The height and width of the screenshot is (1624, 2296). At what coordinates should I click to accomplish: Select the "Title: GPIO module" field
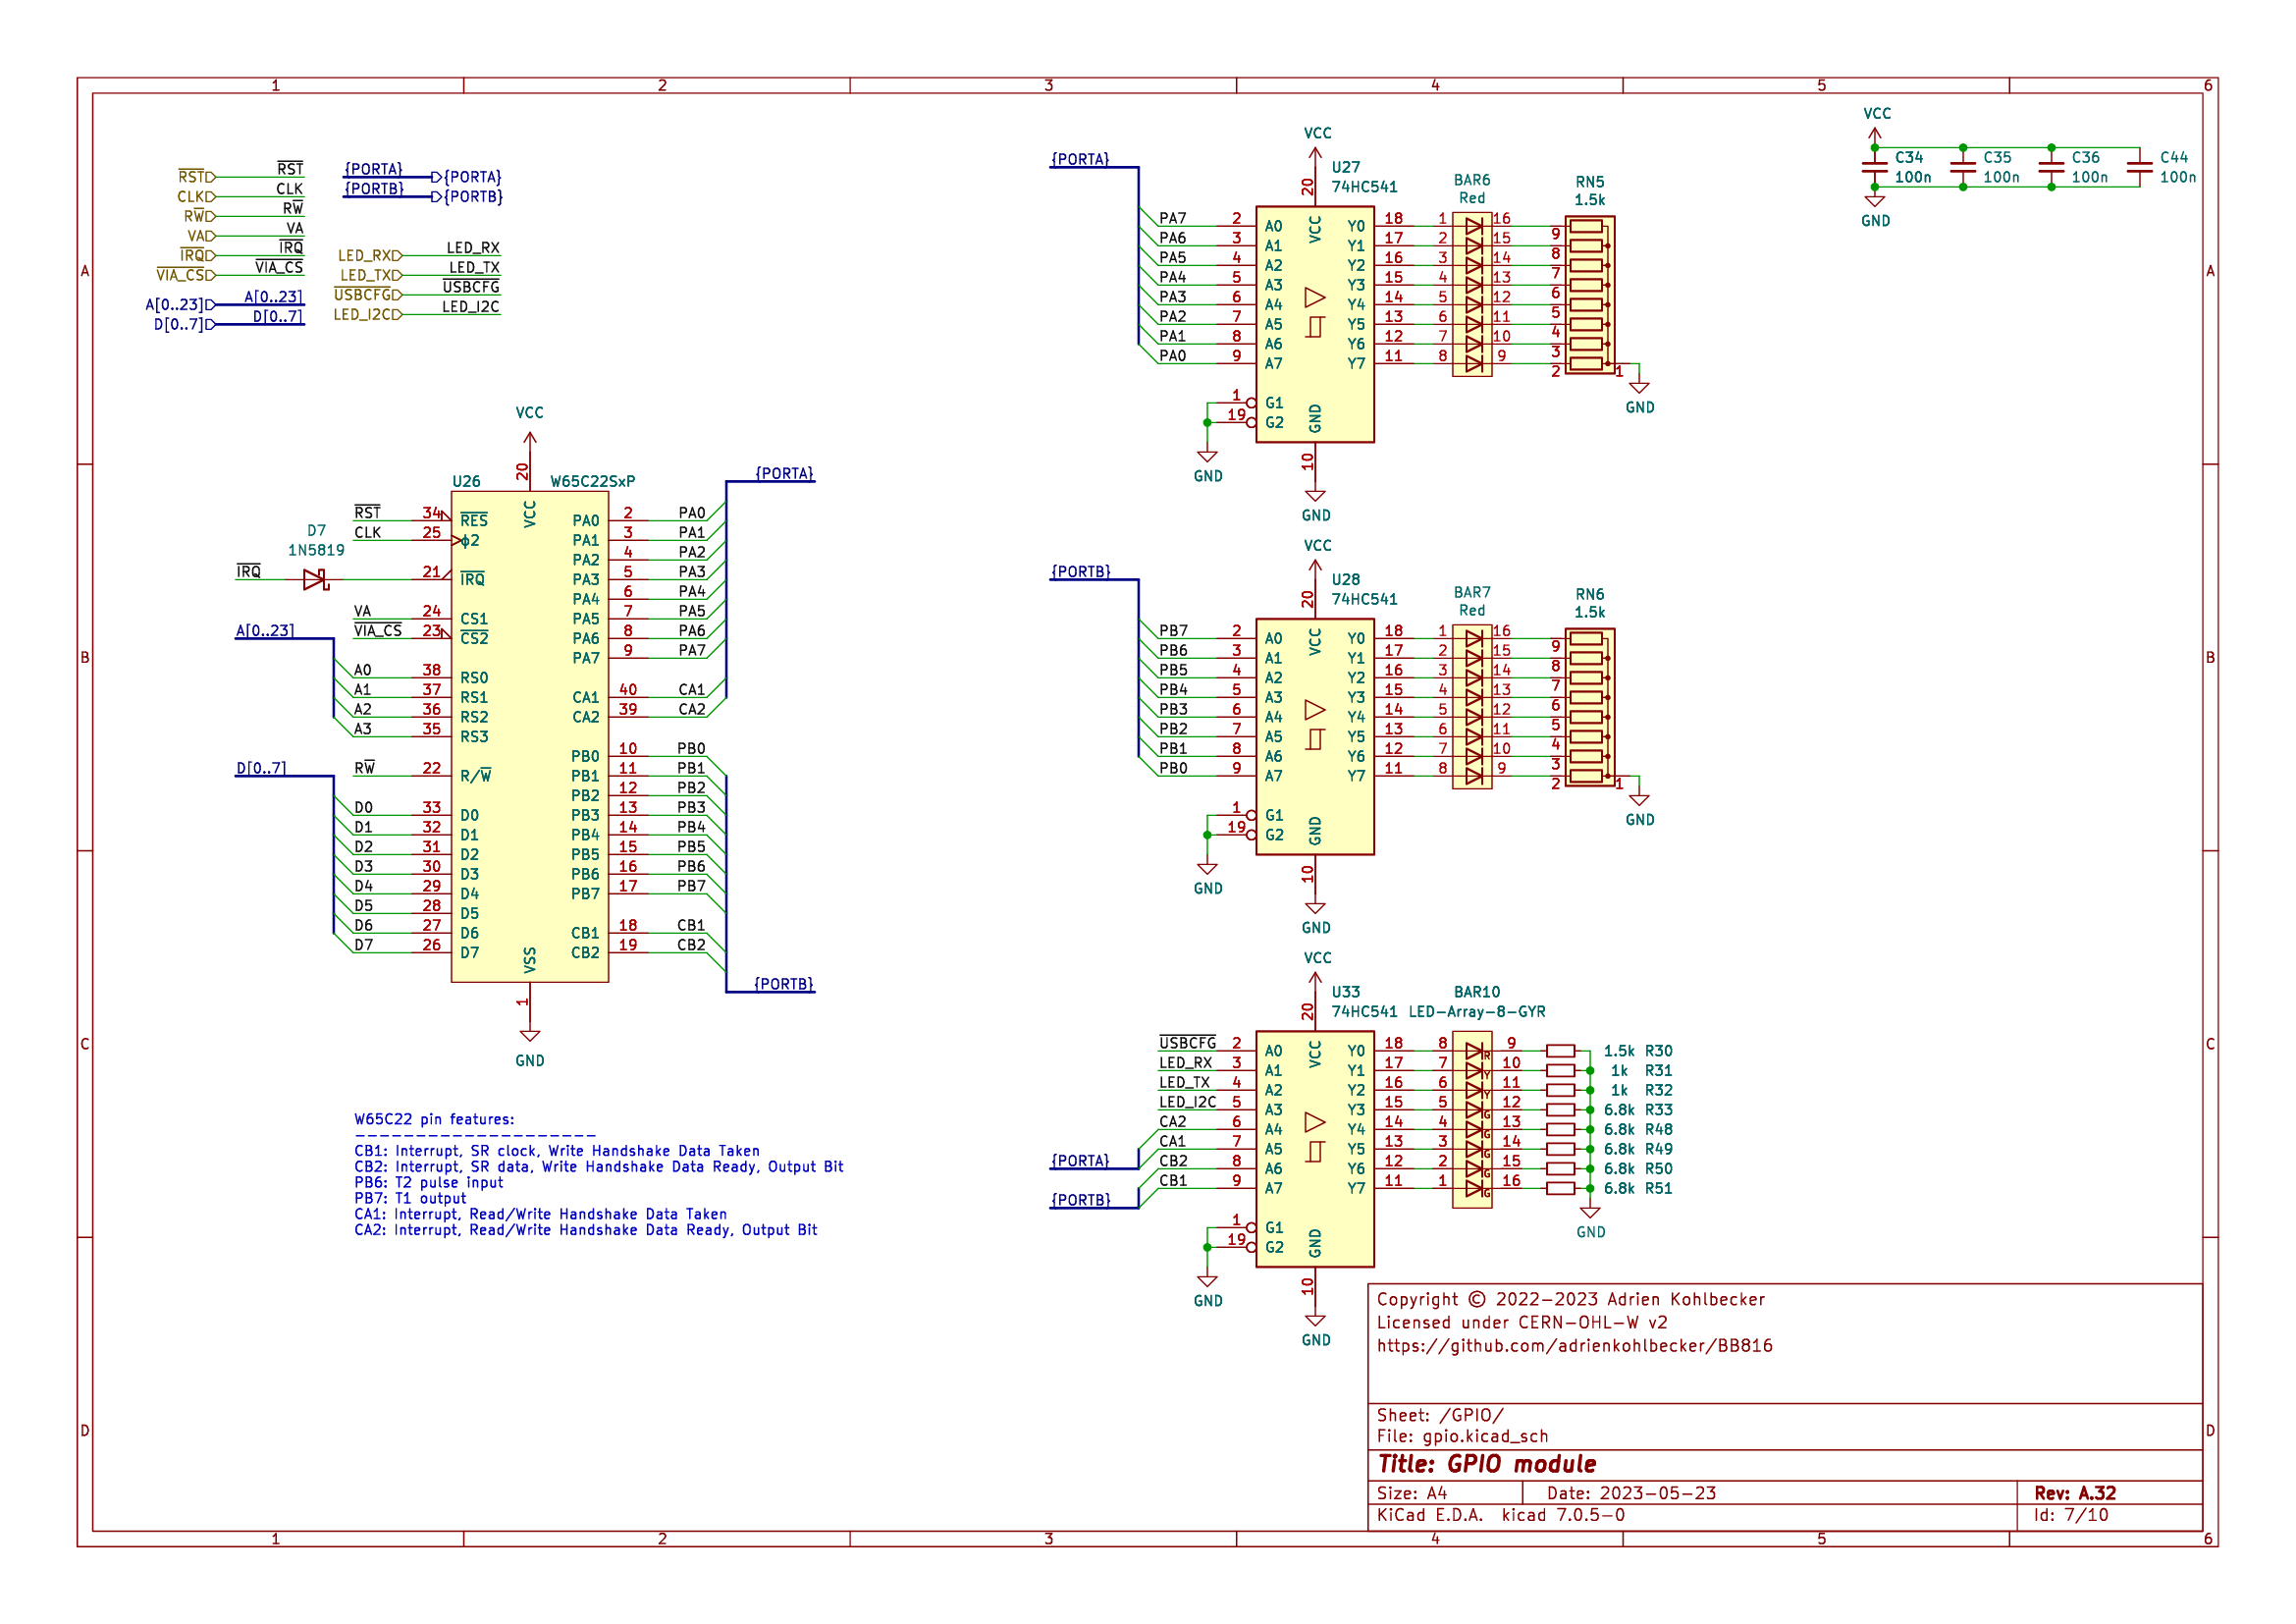coord(1486,1464)
